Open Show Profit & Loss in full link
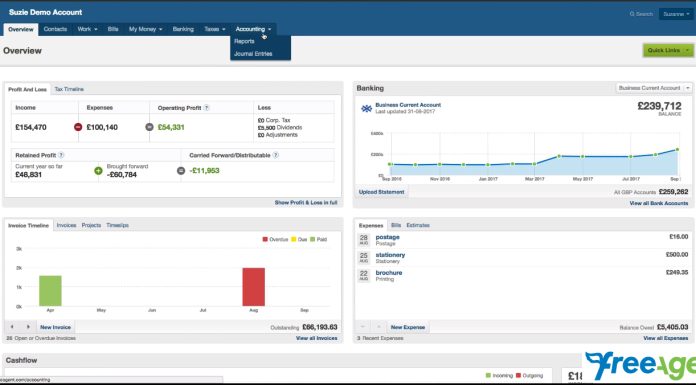This screenshot has width=696, height=385. [306, 202]
